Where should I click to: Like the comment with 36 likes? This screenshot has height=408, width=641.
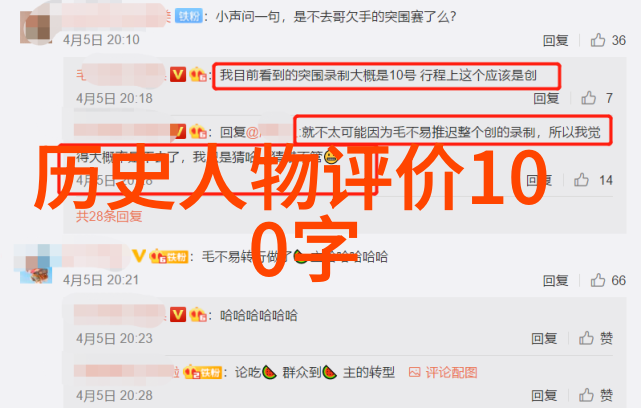[x=598, y=40]
